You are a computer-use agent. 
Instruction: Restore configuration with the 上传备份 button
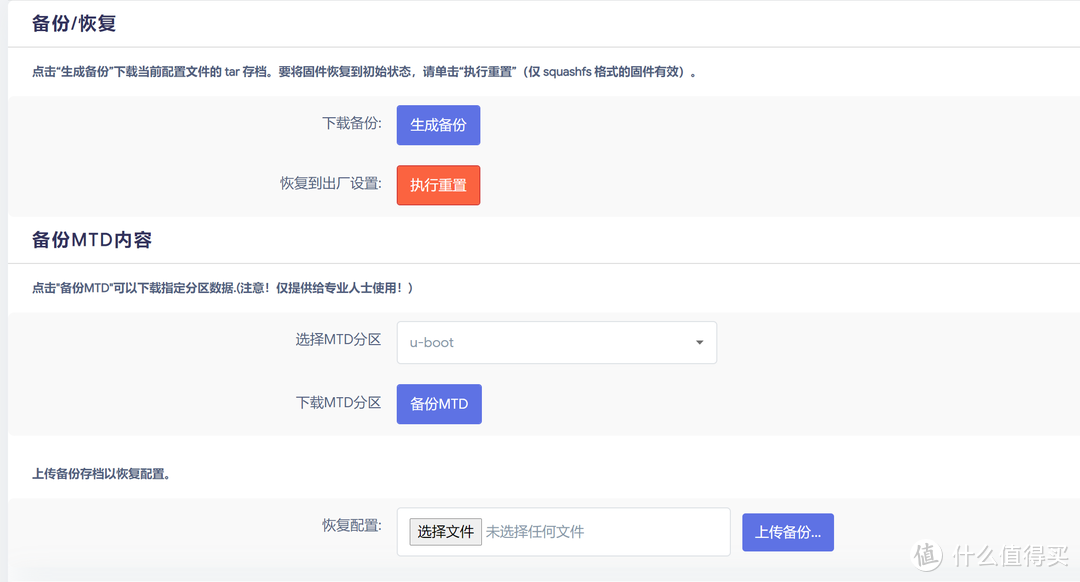coord(787,532)
